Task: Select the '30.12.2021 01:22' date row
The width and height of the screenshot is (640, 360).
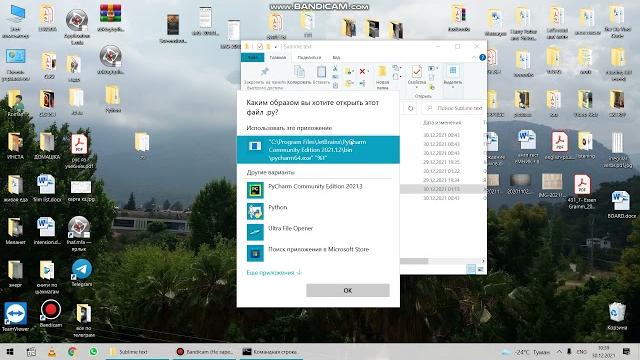Action: point(442,171)
